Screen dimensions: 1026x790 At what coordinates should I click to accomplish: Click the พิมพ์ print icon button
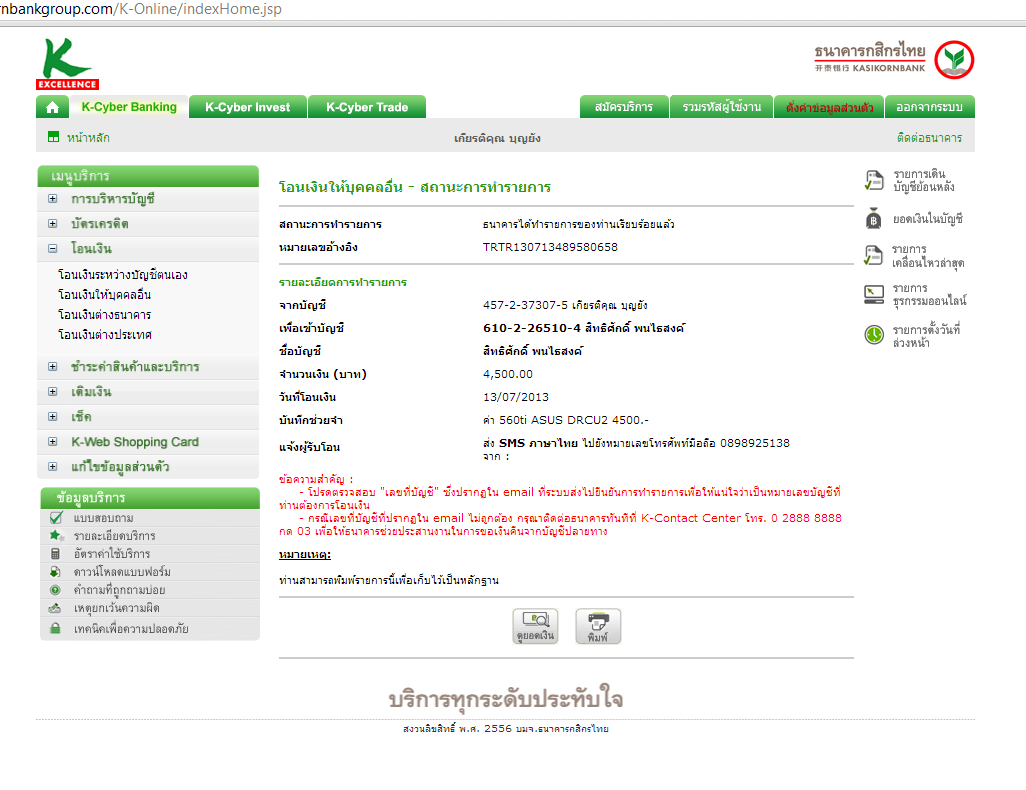[598, 626]
